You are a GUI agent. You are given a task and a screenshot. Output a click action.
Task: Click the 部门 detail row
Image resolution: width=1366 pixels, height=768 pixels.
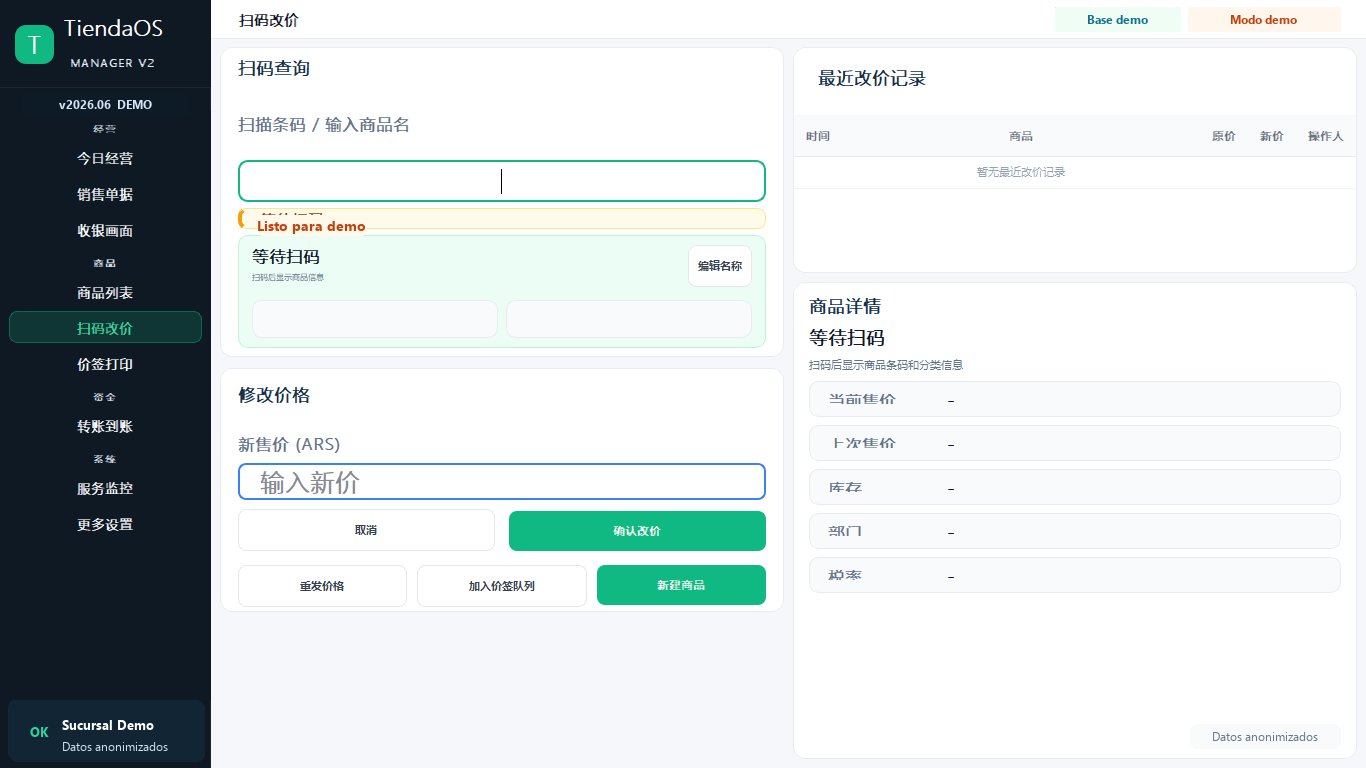1075,531
